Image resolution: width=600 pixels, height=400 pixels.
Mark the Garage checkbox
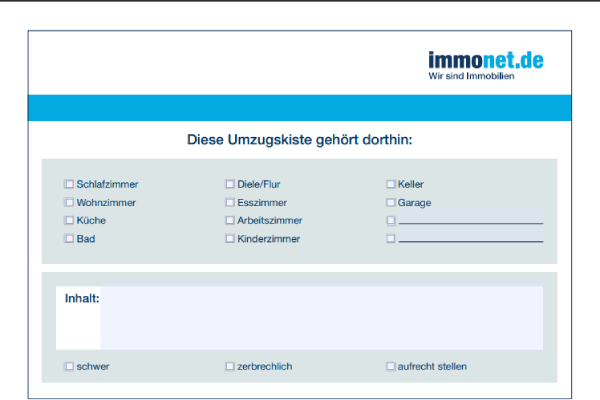click(x=391, y=202)
